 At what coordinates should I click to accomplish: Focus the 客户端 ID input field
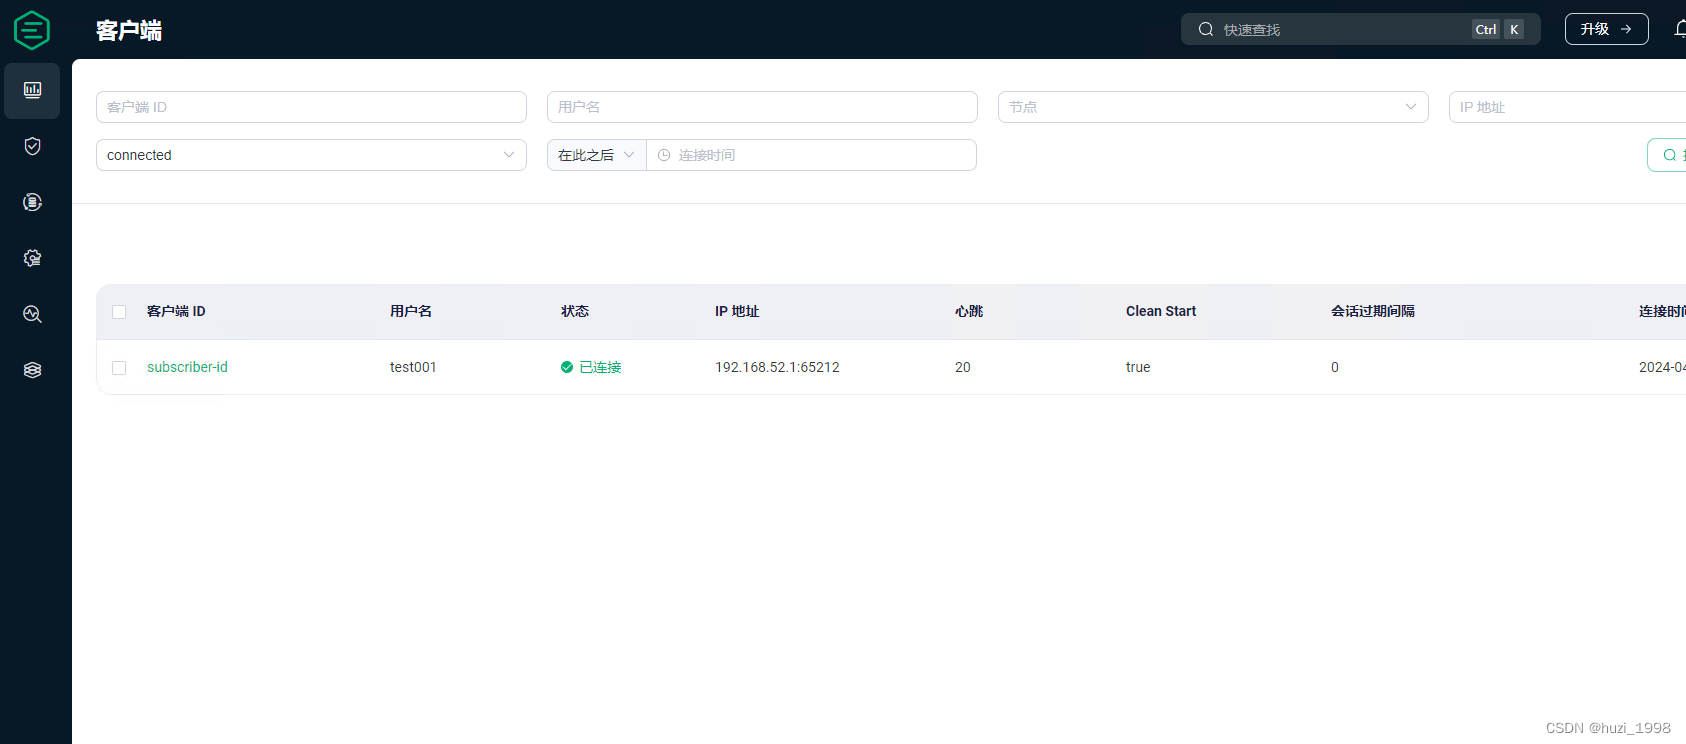[311, 107]
